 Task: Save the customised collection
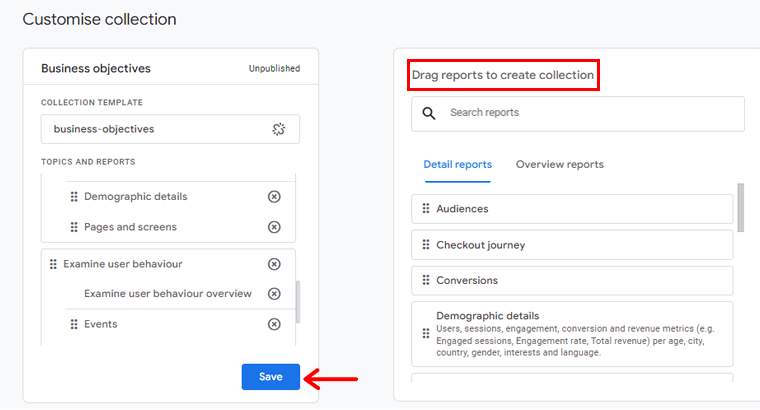[270, 377]
